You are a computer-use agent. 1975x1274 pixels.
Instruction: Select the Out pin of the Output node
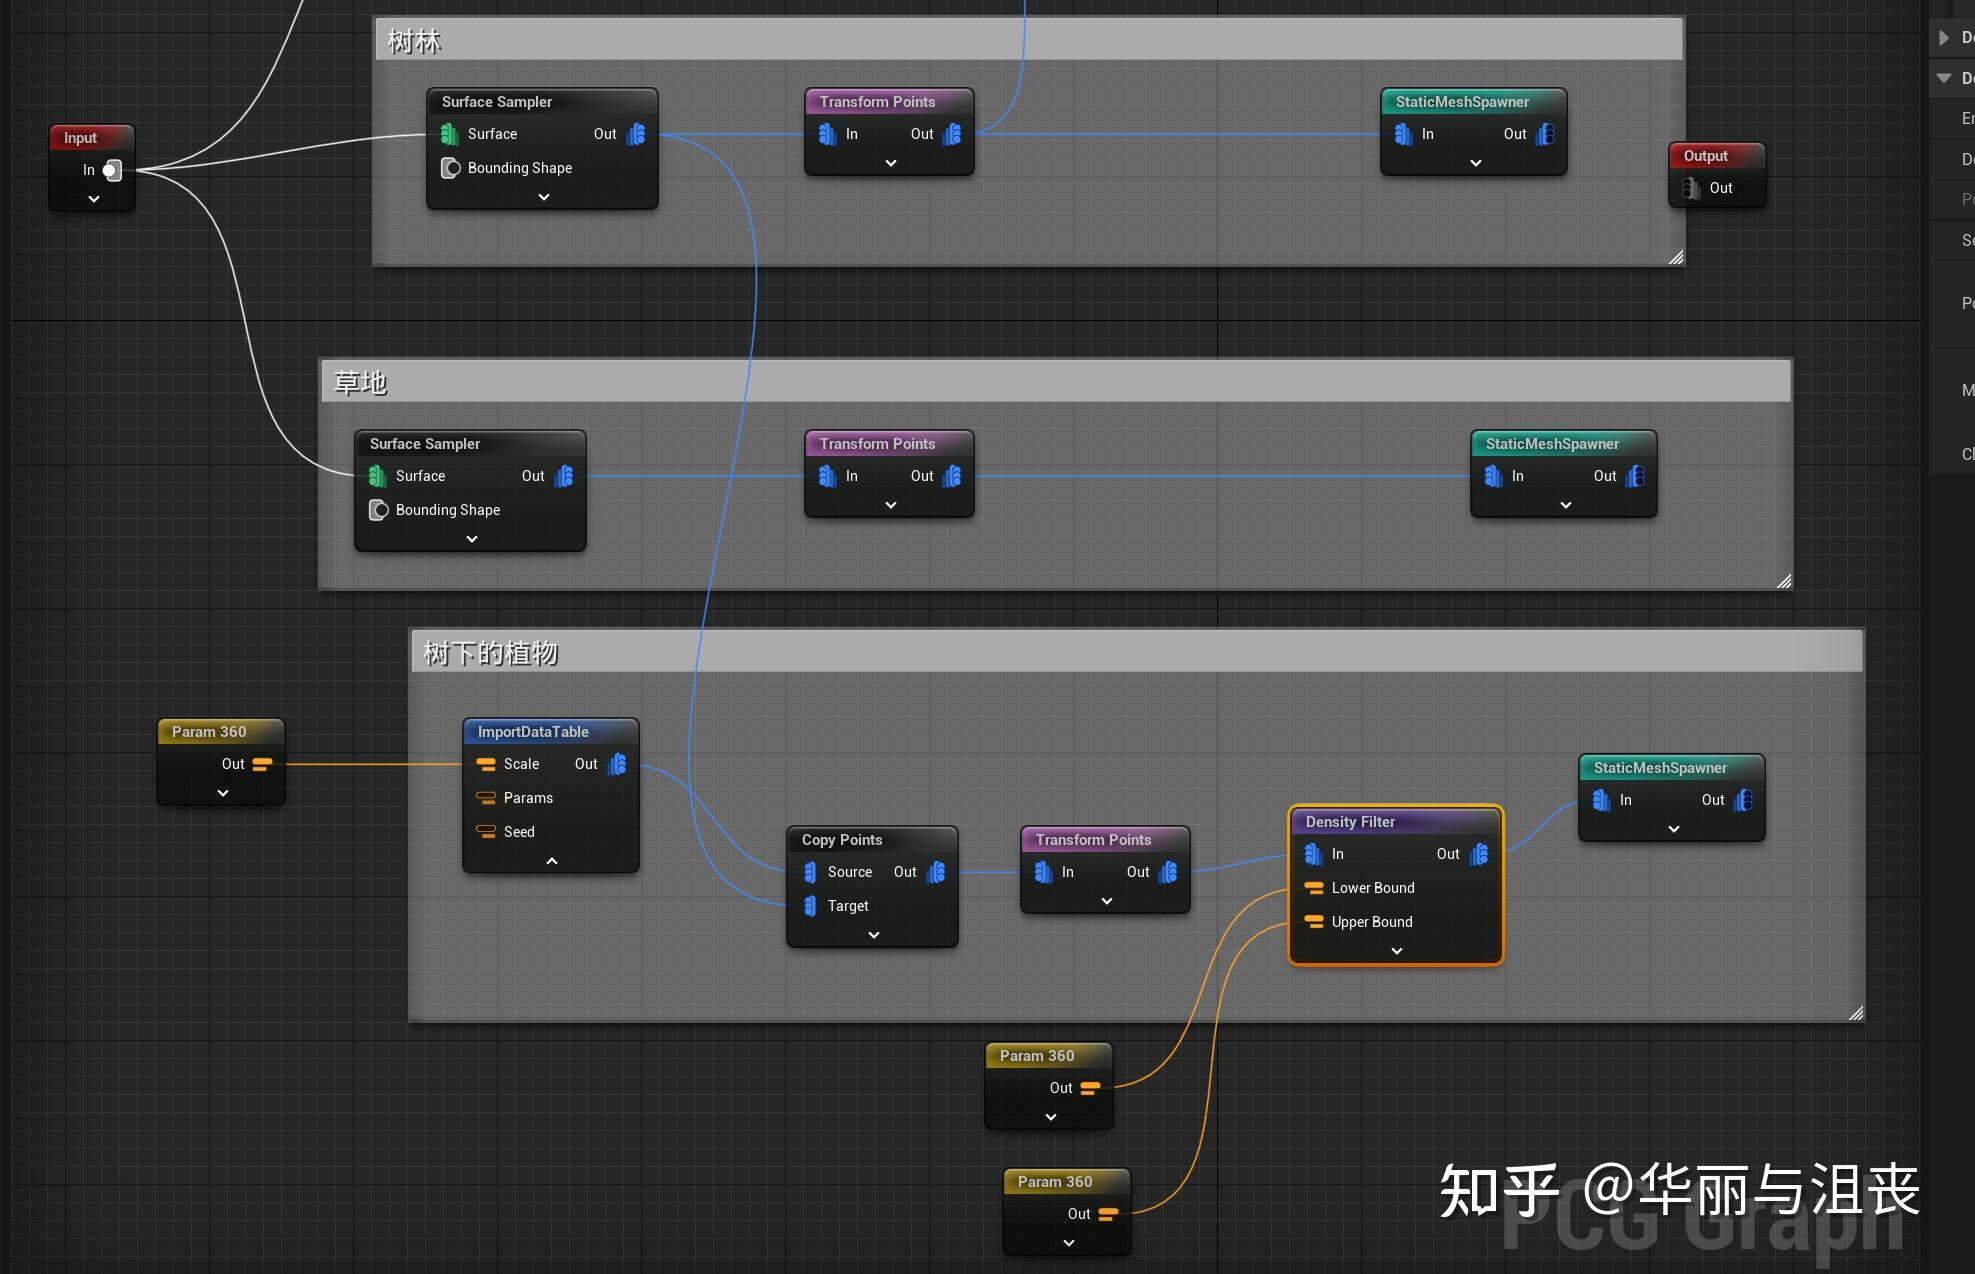coord(1689,188)
